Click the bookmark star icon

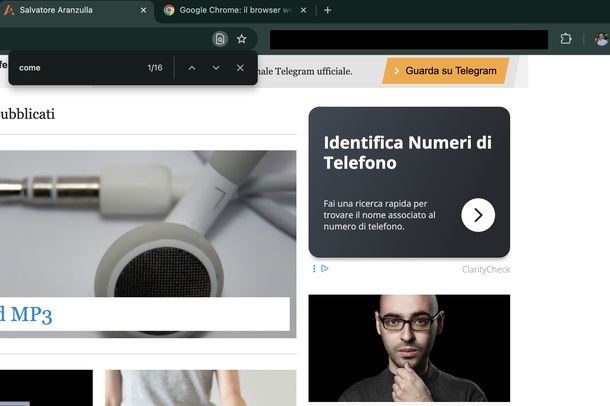pyautogui.click(x=242, y=39)
